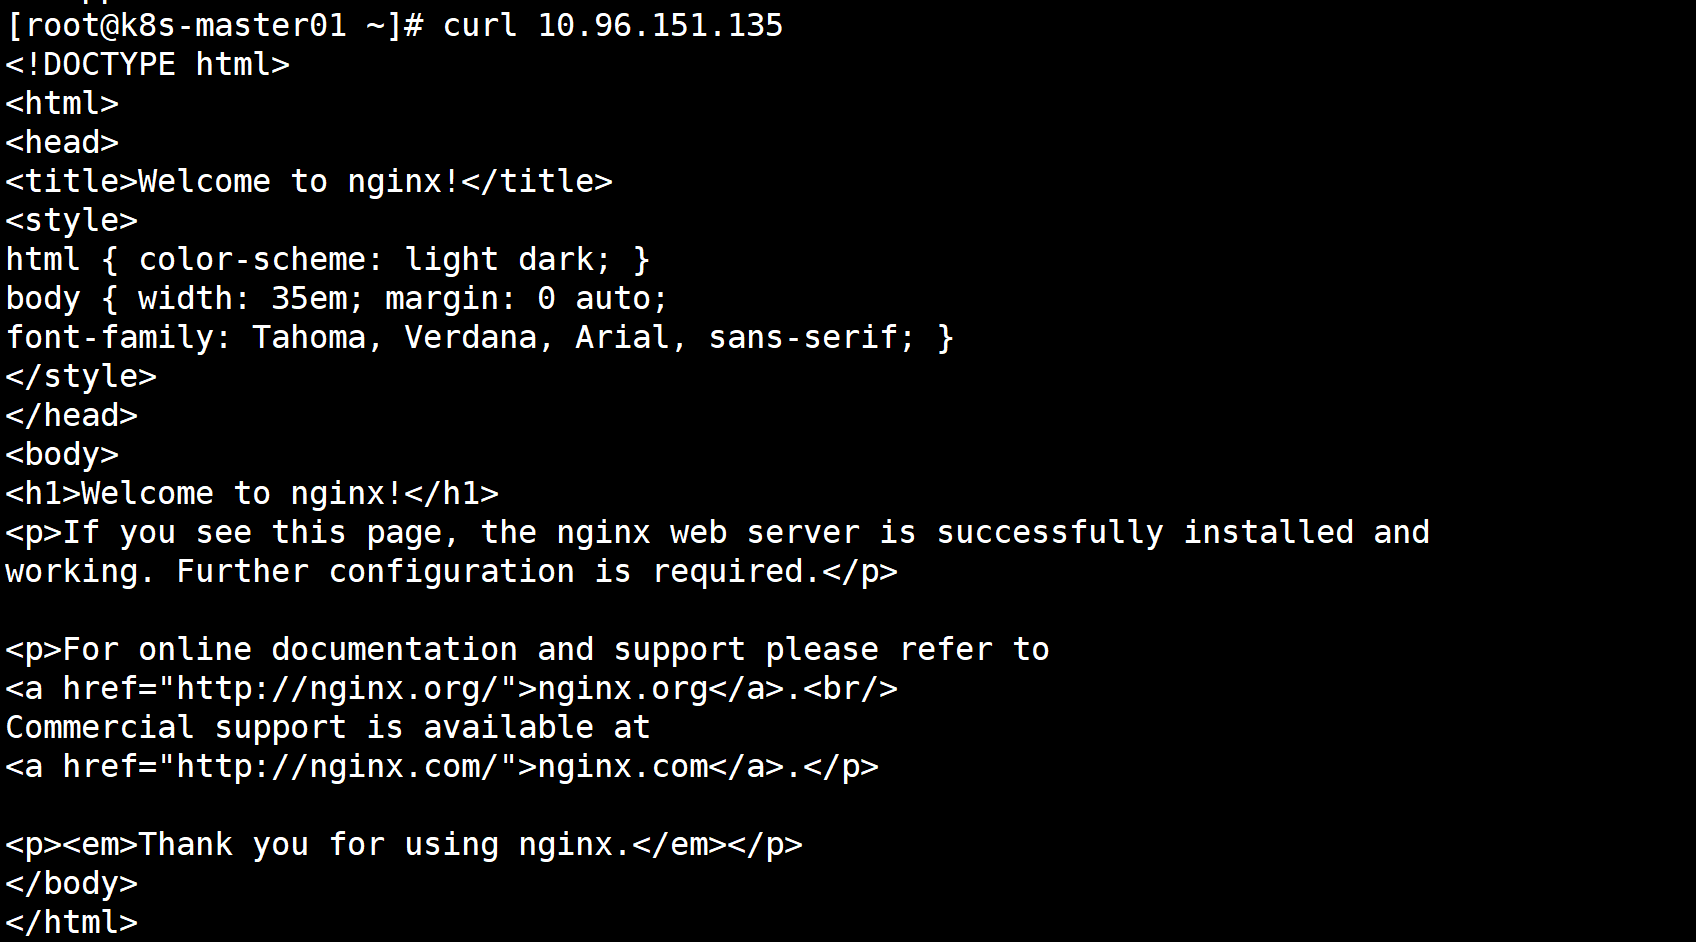Click the closing head tag
Screen dimensions: 1696x942
pyautogui.click(x=71, y=416)
